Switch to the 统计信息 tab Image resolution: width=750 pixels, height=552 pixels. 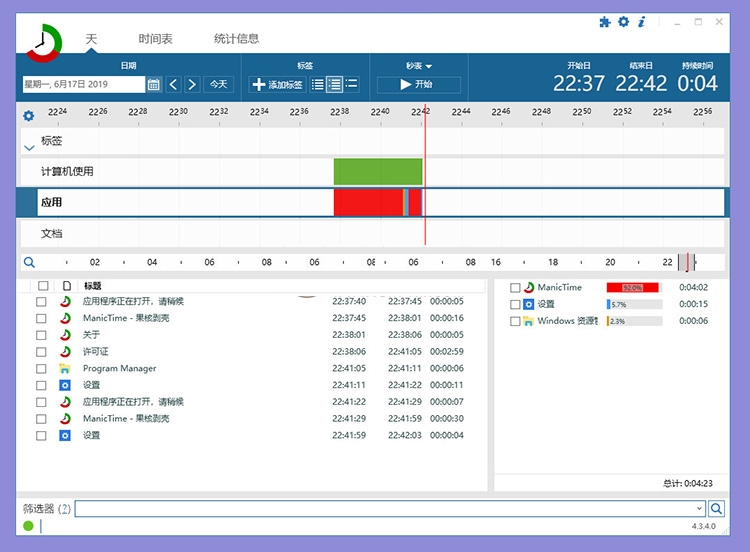point(236,39)
